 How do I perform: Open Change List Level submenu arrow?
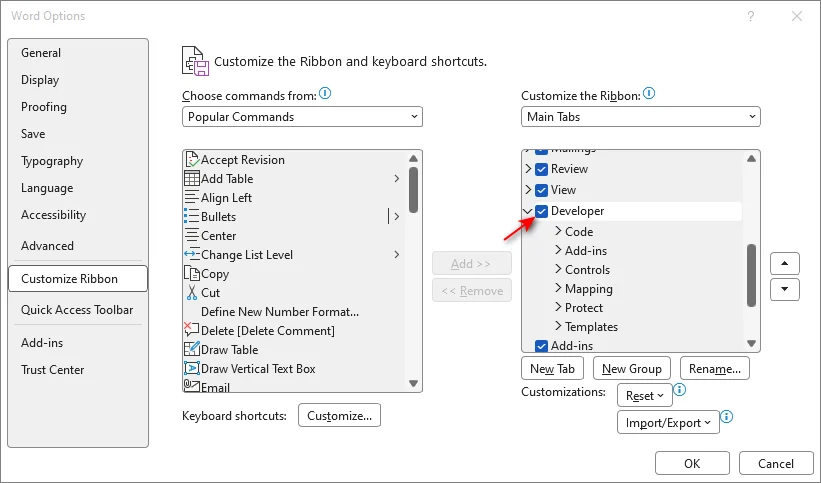pyautogui.click(x=397, y=255)
